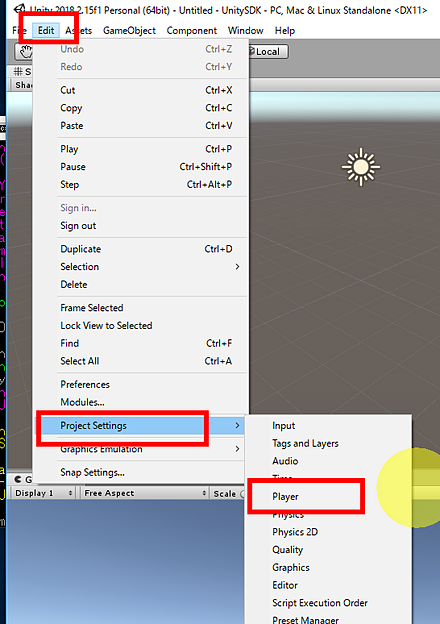The image size is (440, 624).
Task: Click the Unity logo in title bar
Action: (20, 9)
